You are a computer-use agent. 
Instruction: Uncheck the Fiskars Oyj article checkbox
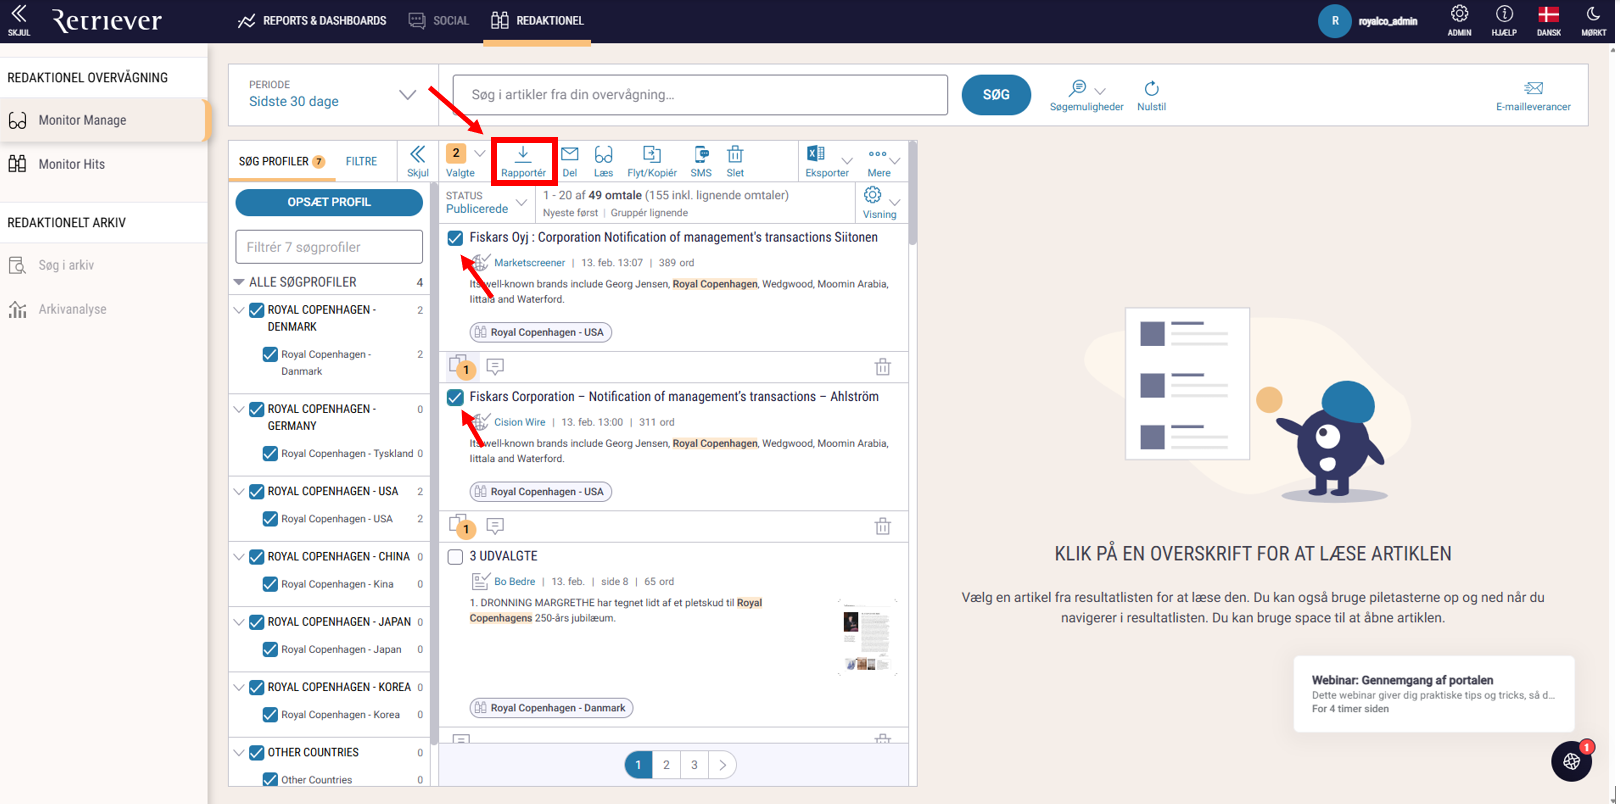455,238
